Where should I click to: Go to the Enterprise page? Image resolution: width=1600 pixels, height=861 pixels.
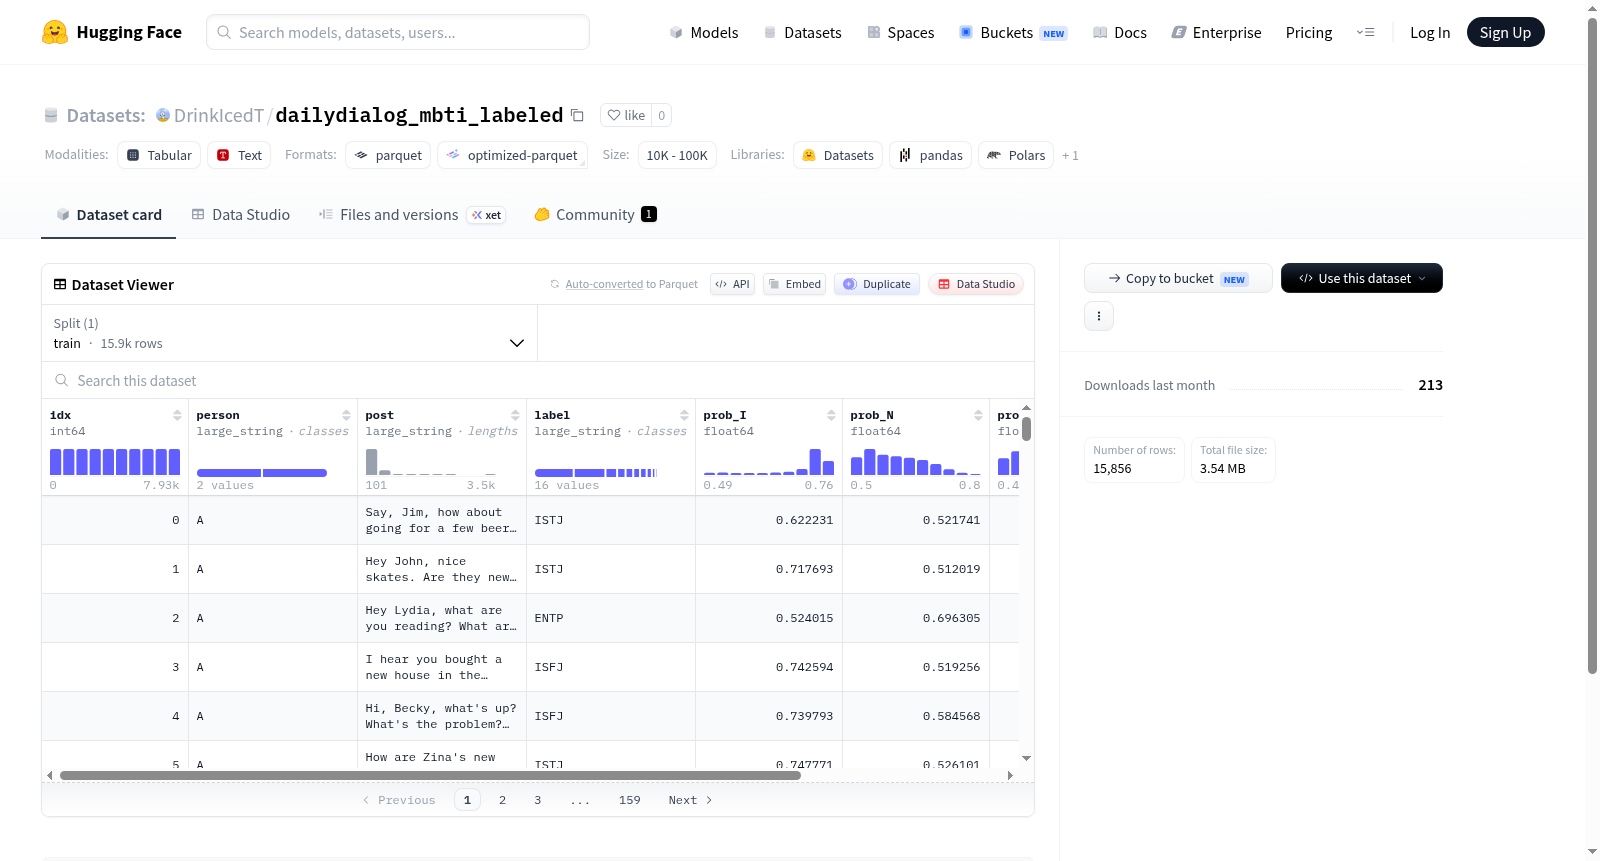pyautogui.click(x=1216, y=32)
